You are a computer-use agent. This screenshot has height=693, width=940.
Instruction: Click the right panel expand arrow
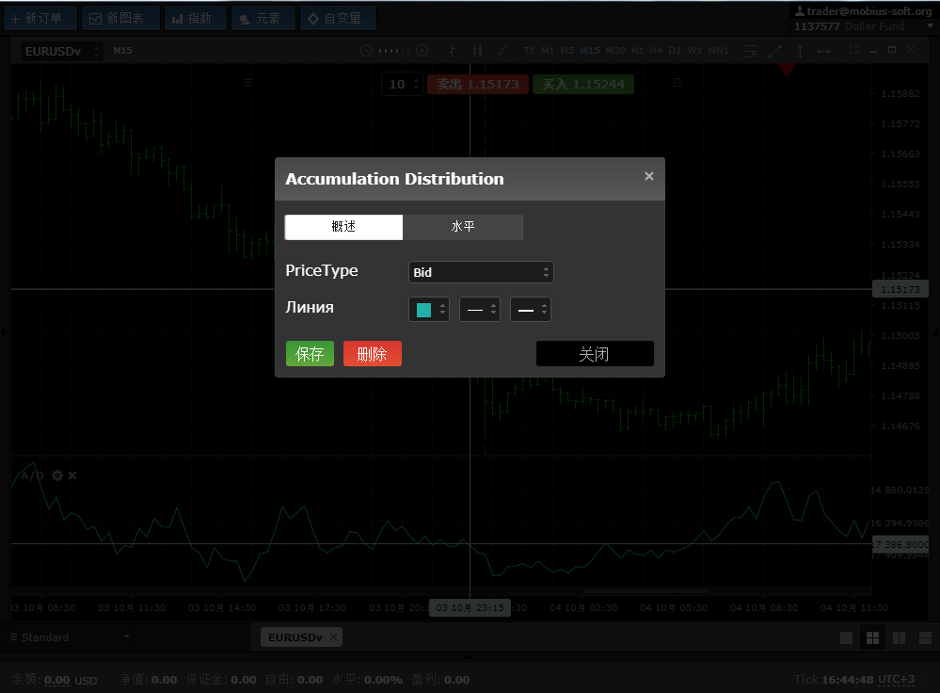(x=936, y=332)
